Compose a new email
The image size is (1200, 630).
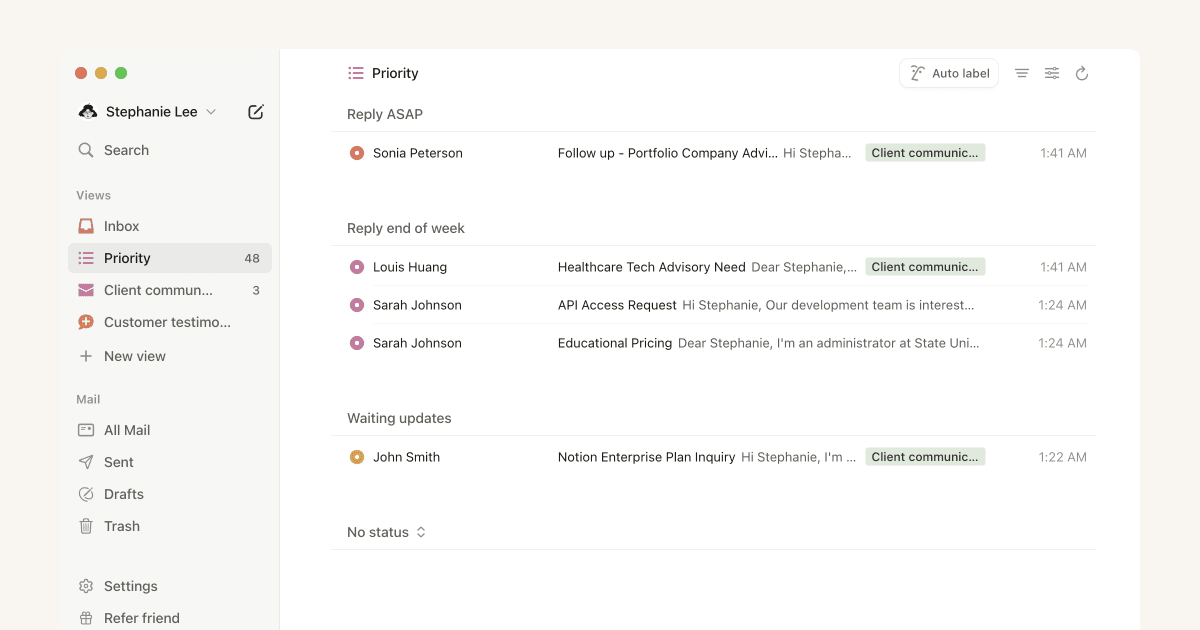255,112
